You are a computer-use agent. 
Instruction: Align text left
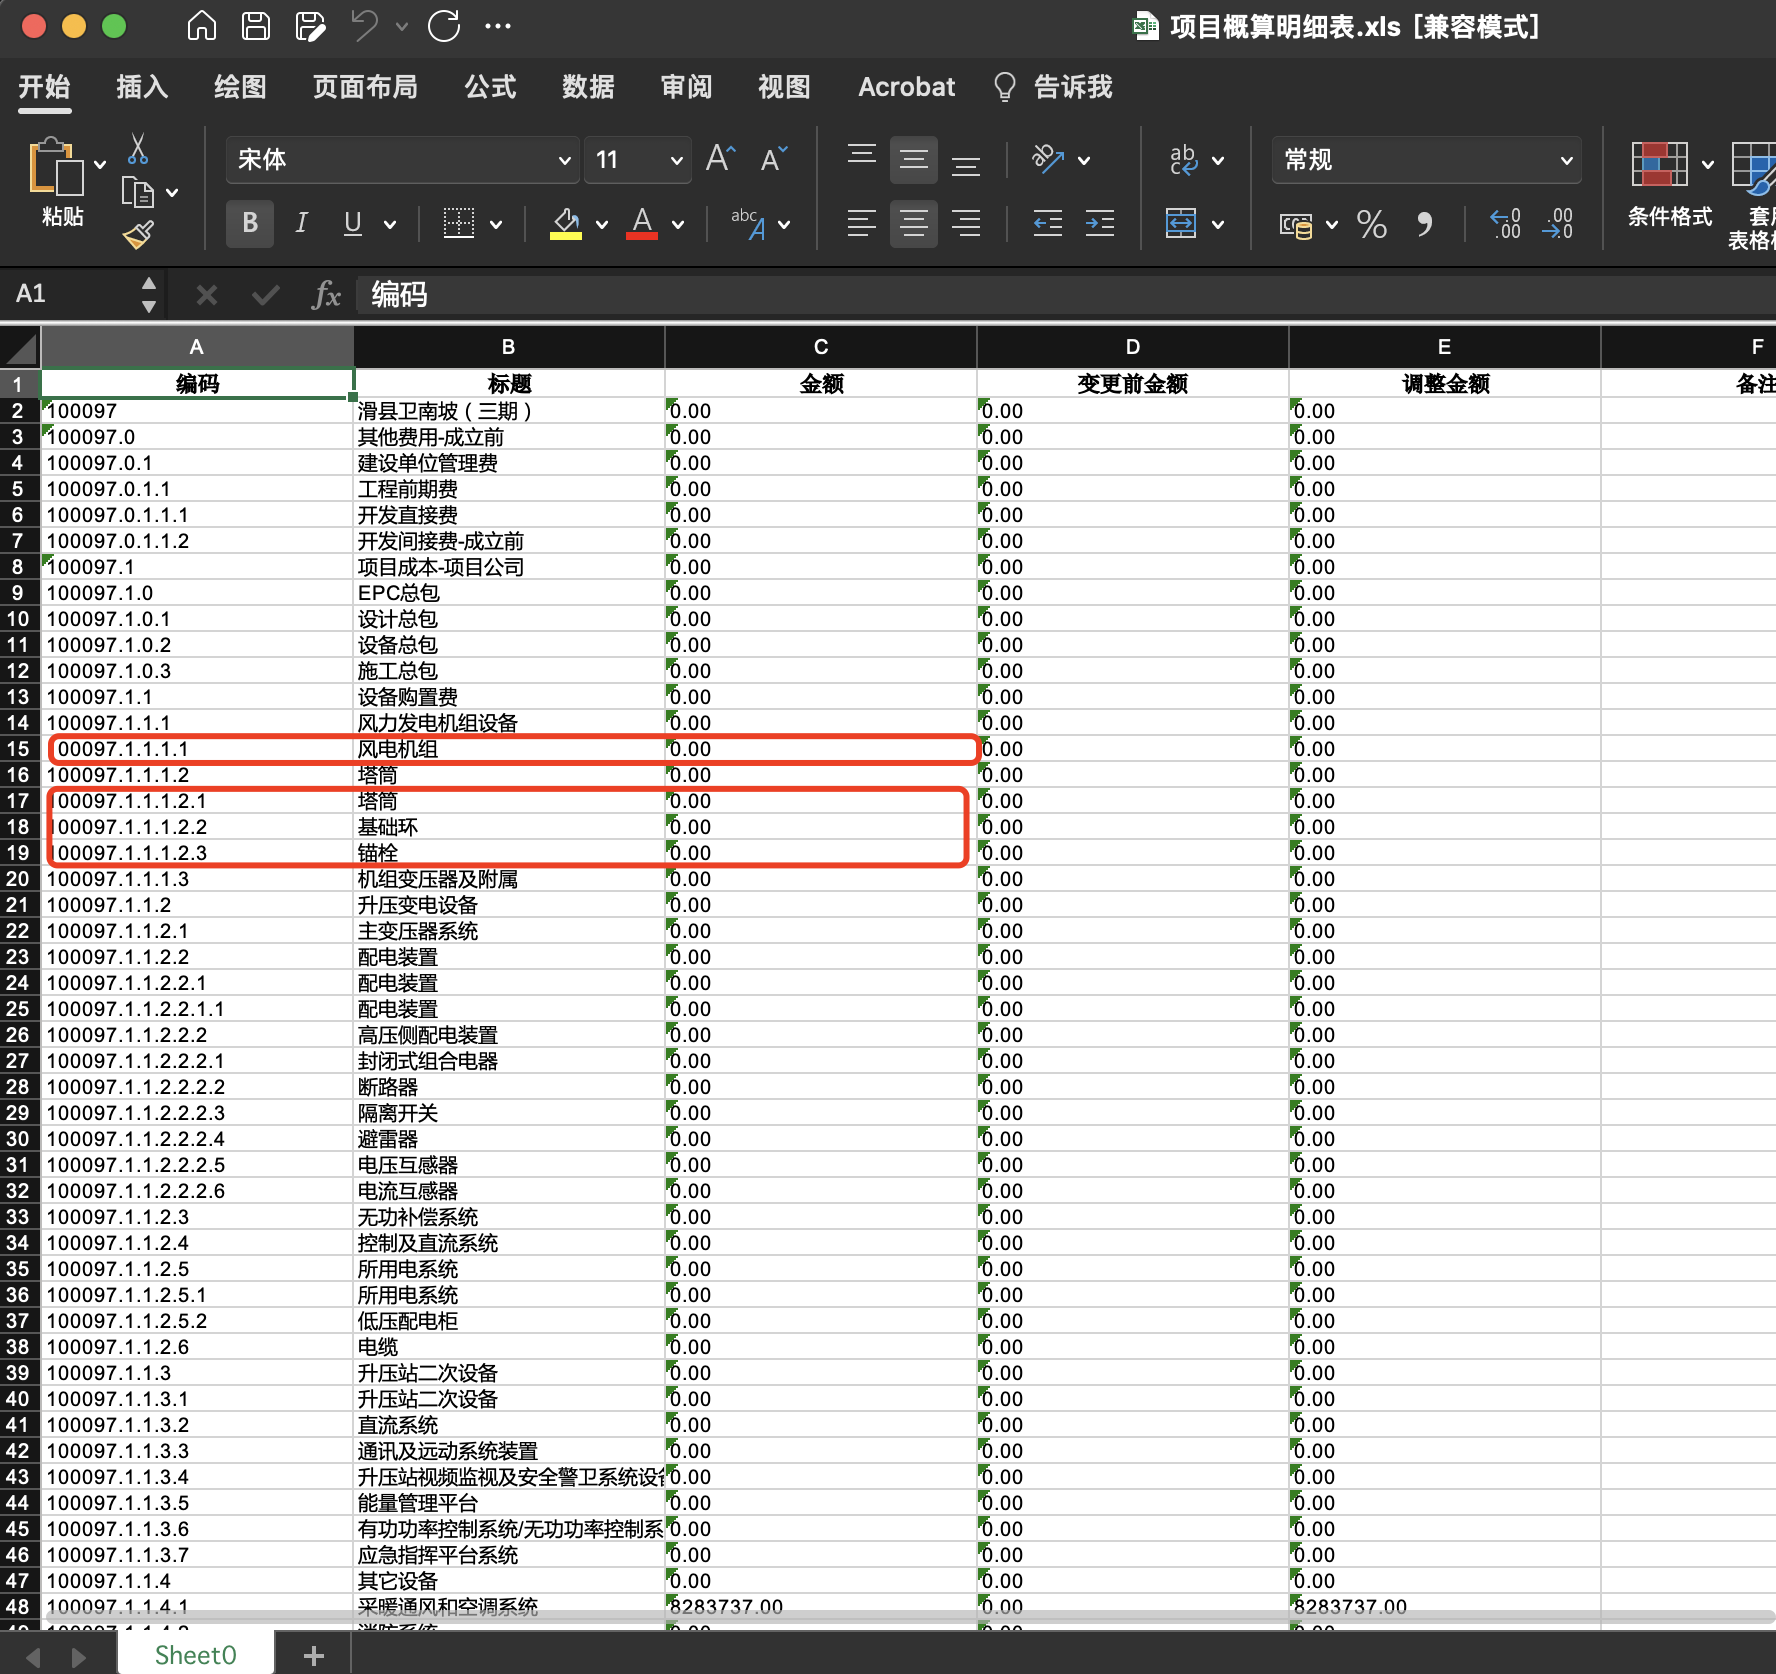pyautogui.click(x=862, y=223)
